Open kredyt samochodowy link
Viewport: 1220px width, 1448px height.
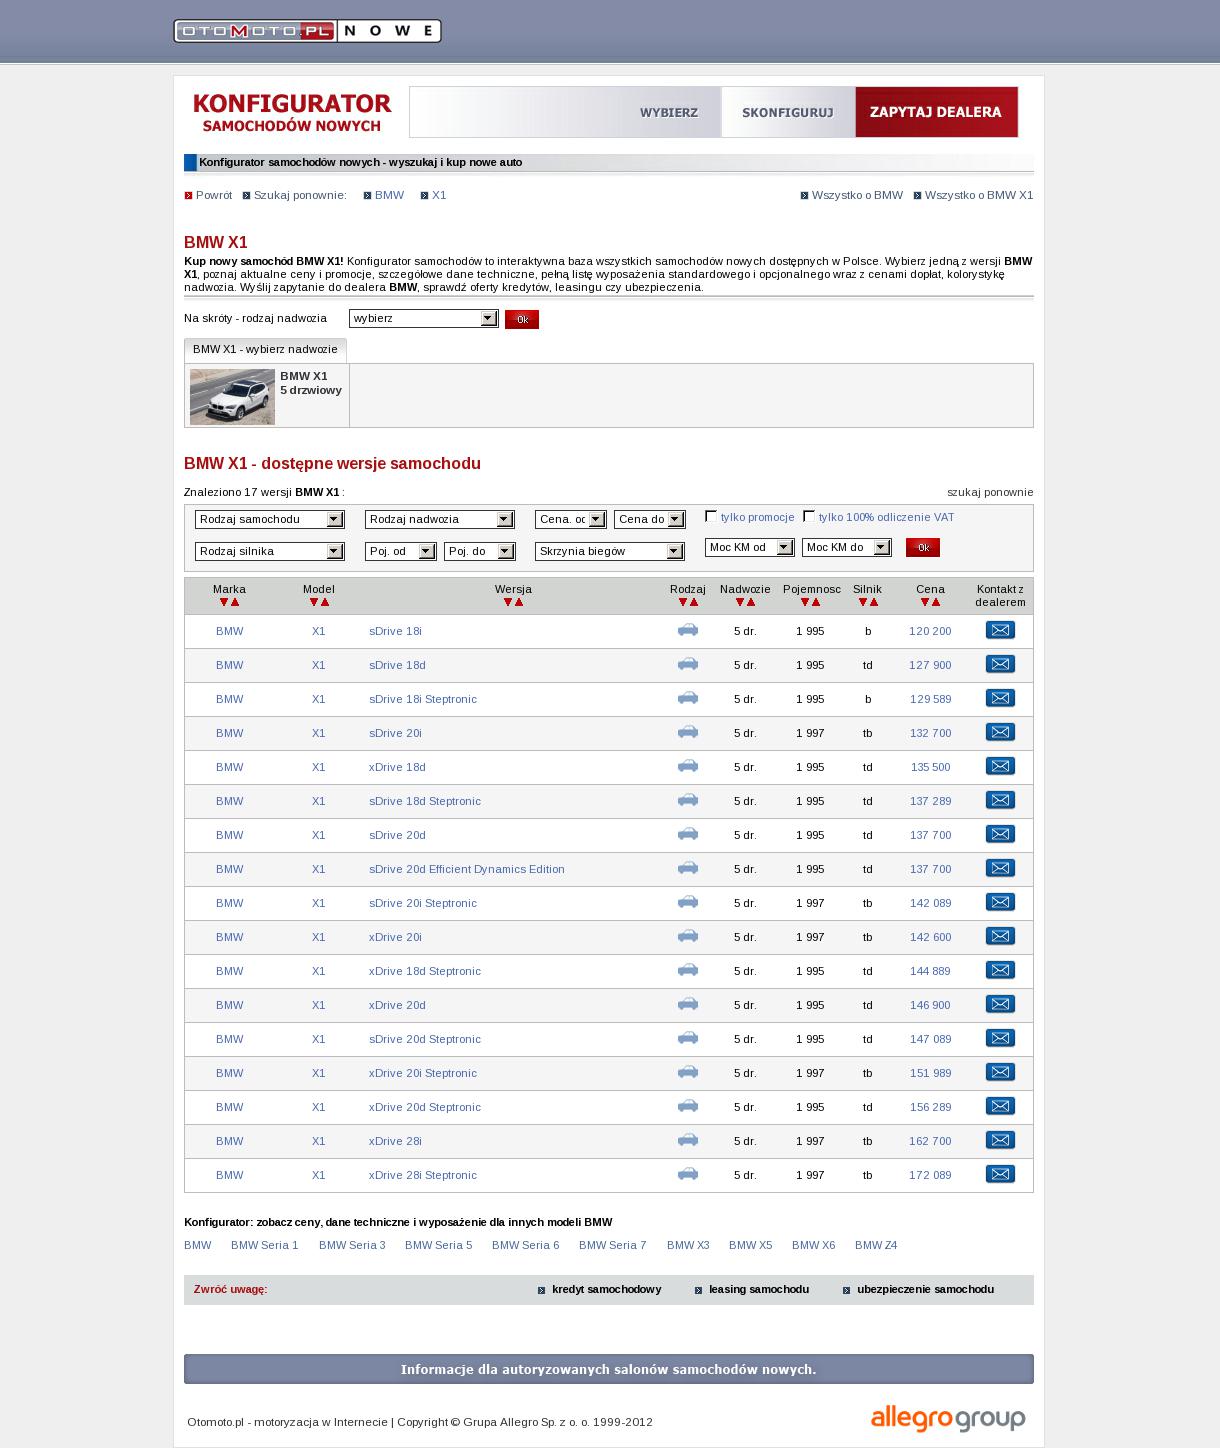(x=606, y=1289)
